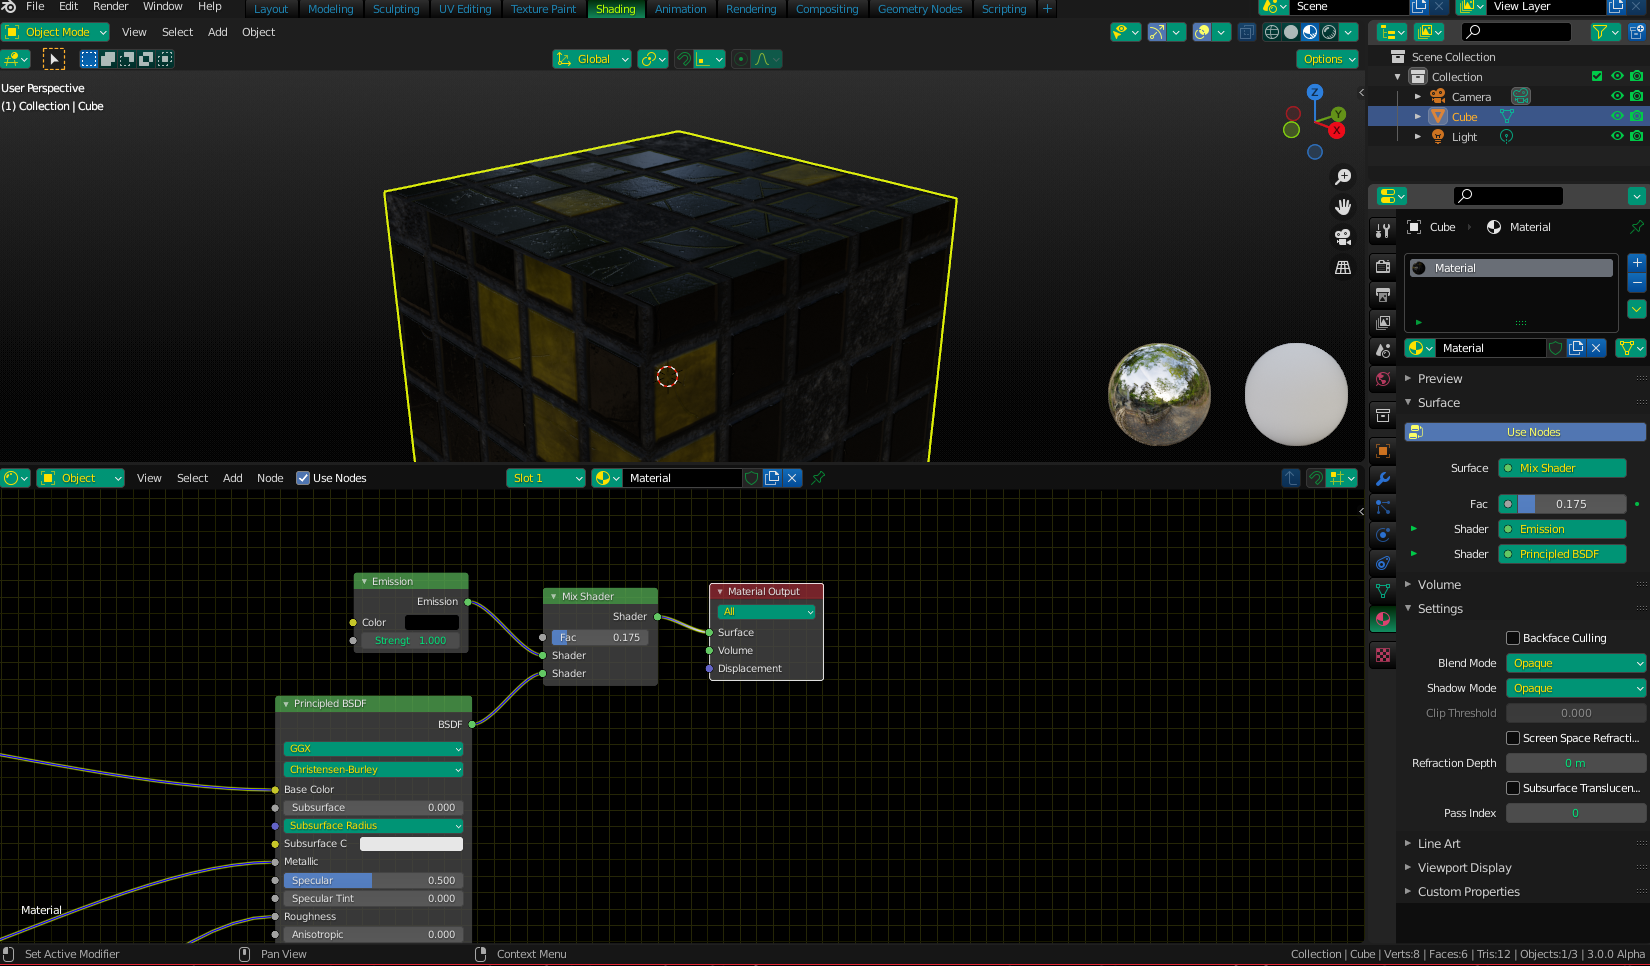This screenshot has height=966, width=1650.
Task: Open the Node menu in node editor
Action: tap(270, 478)
